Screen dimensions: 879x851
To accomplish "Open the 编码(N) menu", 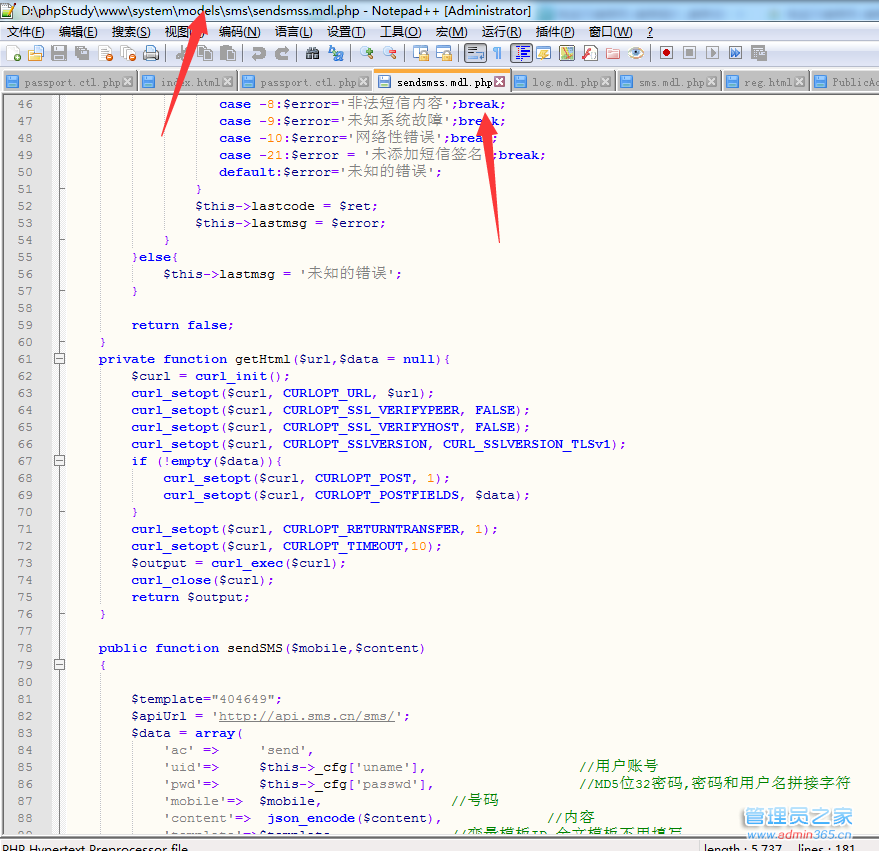I will click(239, 32).
